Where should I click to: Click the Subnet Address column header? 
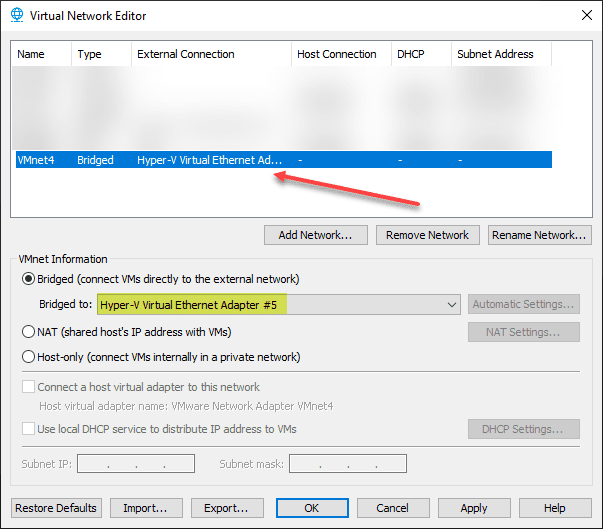pos(501,54)
